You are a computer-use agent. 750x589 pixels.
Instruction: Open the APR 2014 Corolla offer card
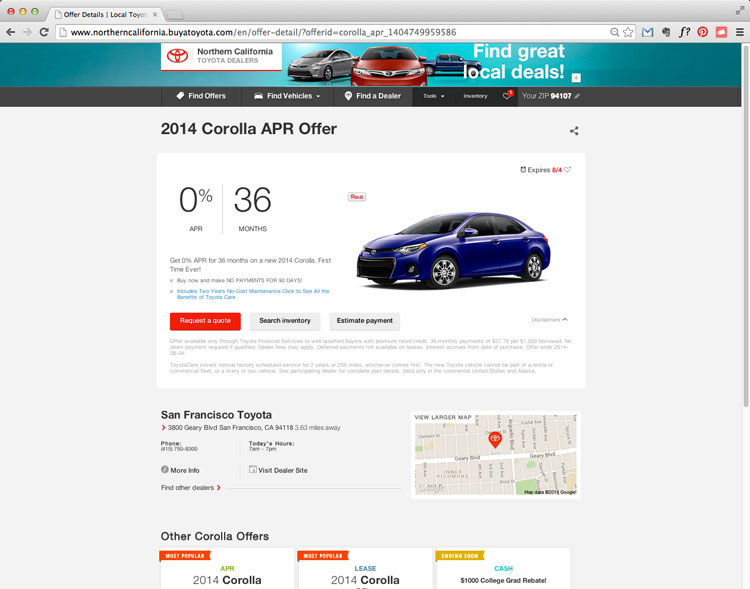[x=227, y=569]
